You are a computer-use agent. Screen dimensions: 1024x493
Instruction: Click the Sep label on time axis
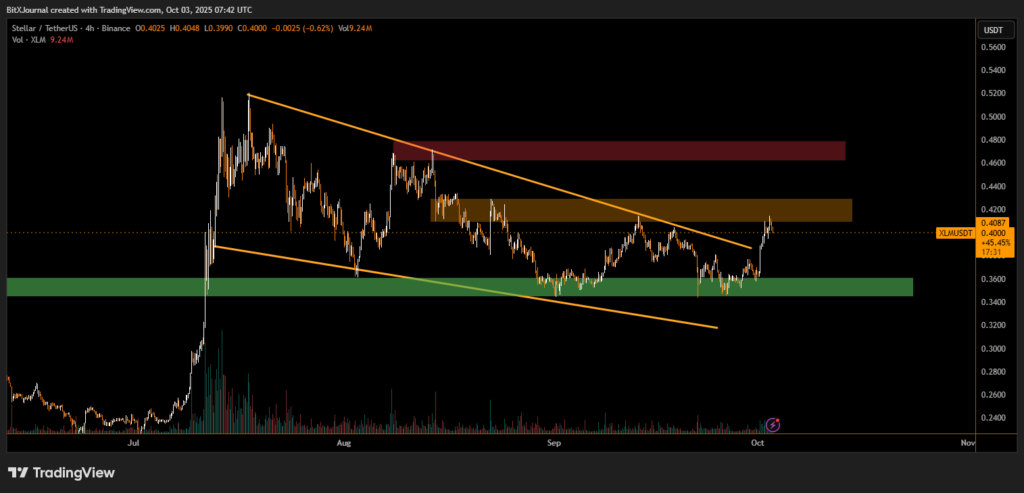coord(553,440)
